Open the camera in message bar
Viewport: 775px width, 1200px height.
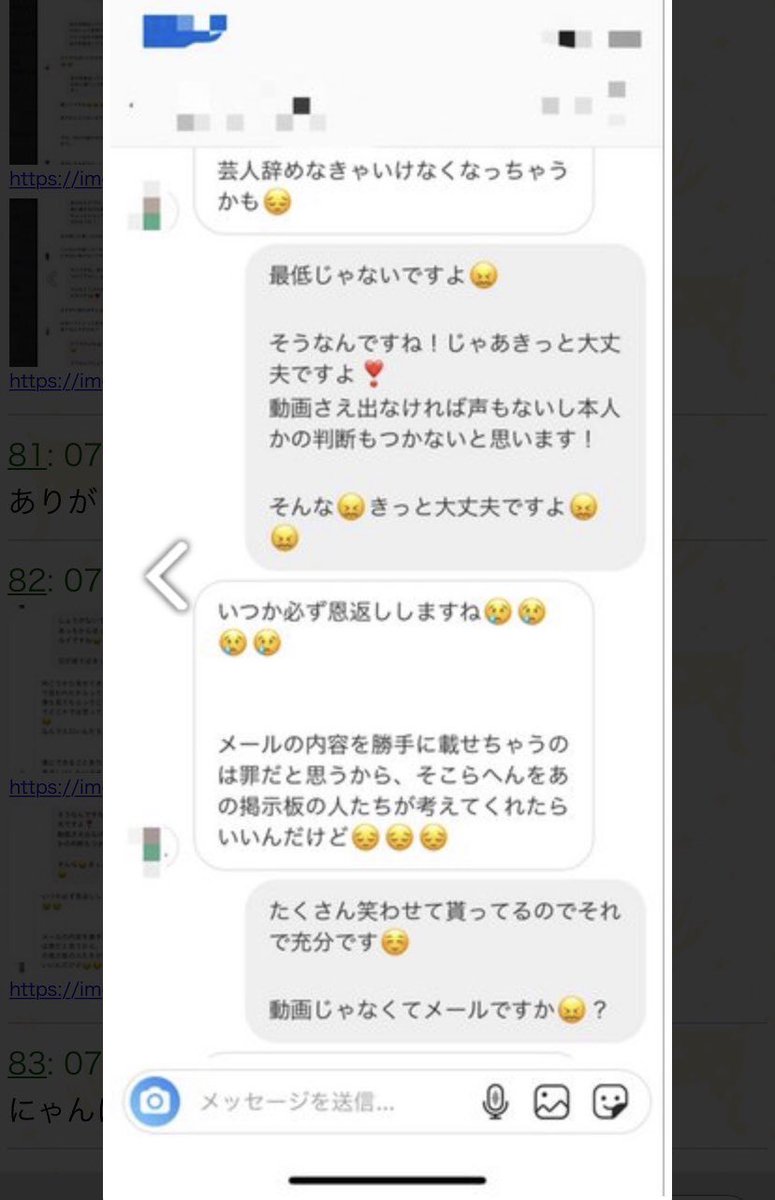(x=154, y=1102)
